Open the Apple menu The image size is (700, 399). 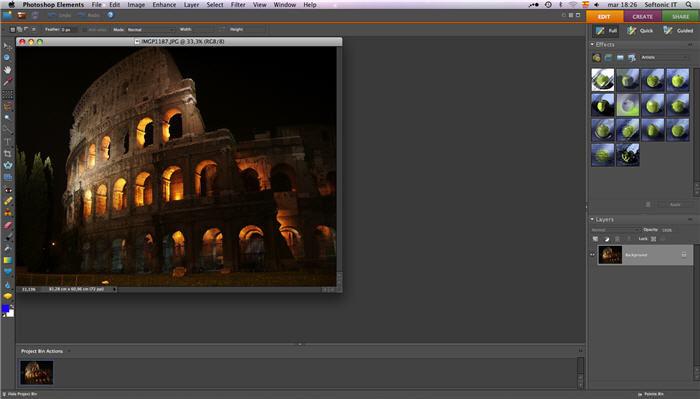(12, 4)
